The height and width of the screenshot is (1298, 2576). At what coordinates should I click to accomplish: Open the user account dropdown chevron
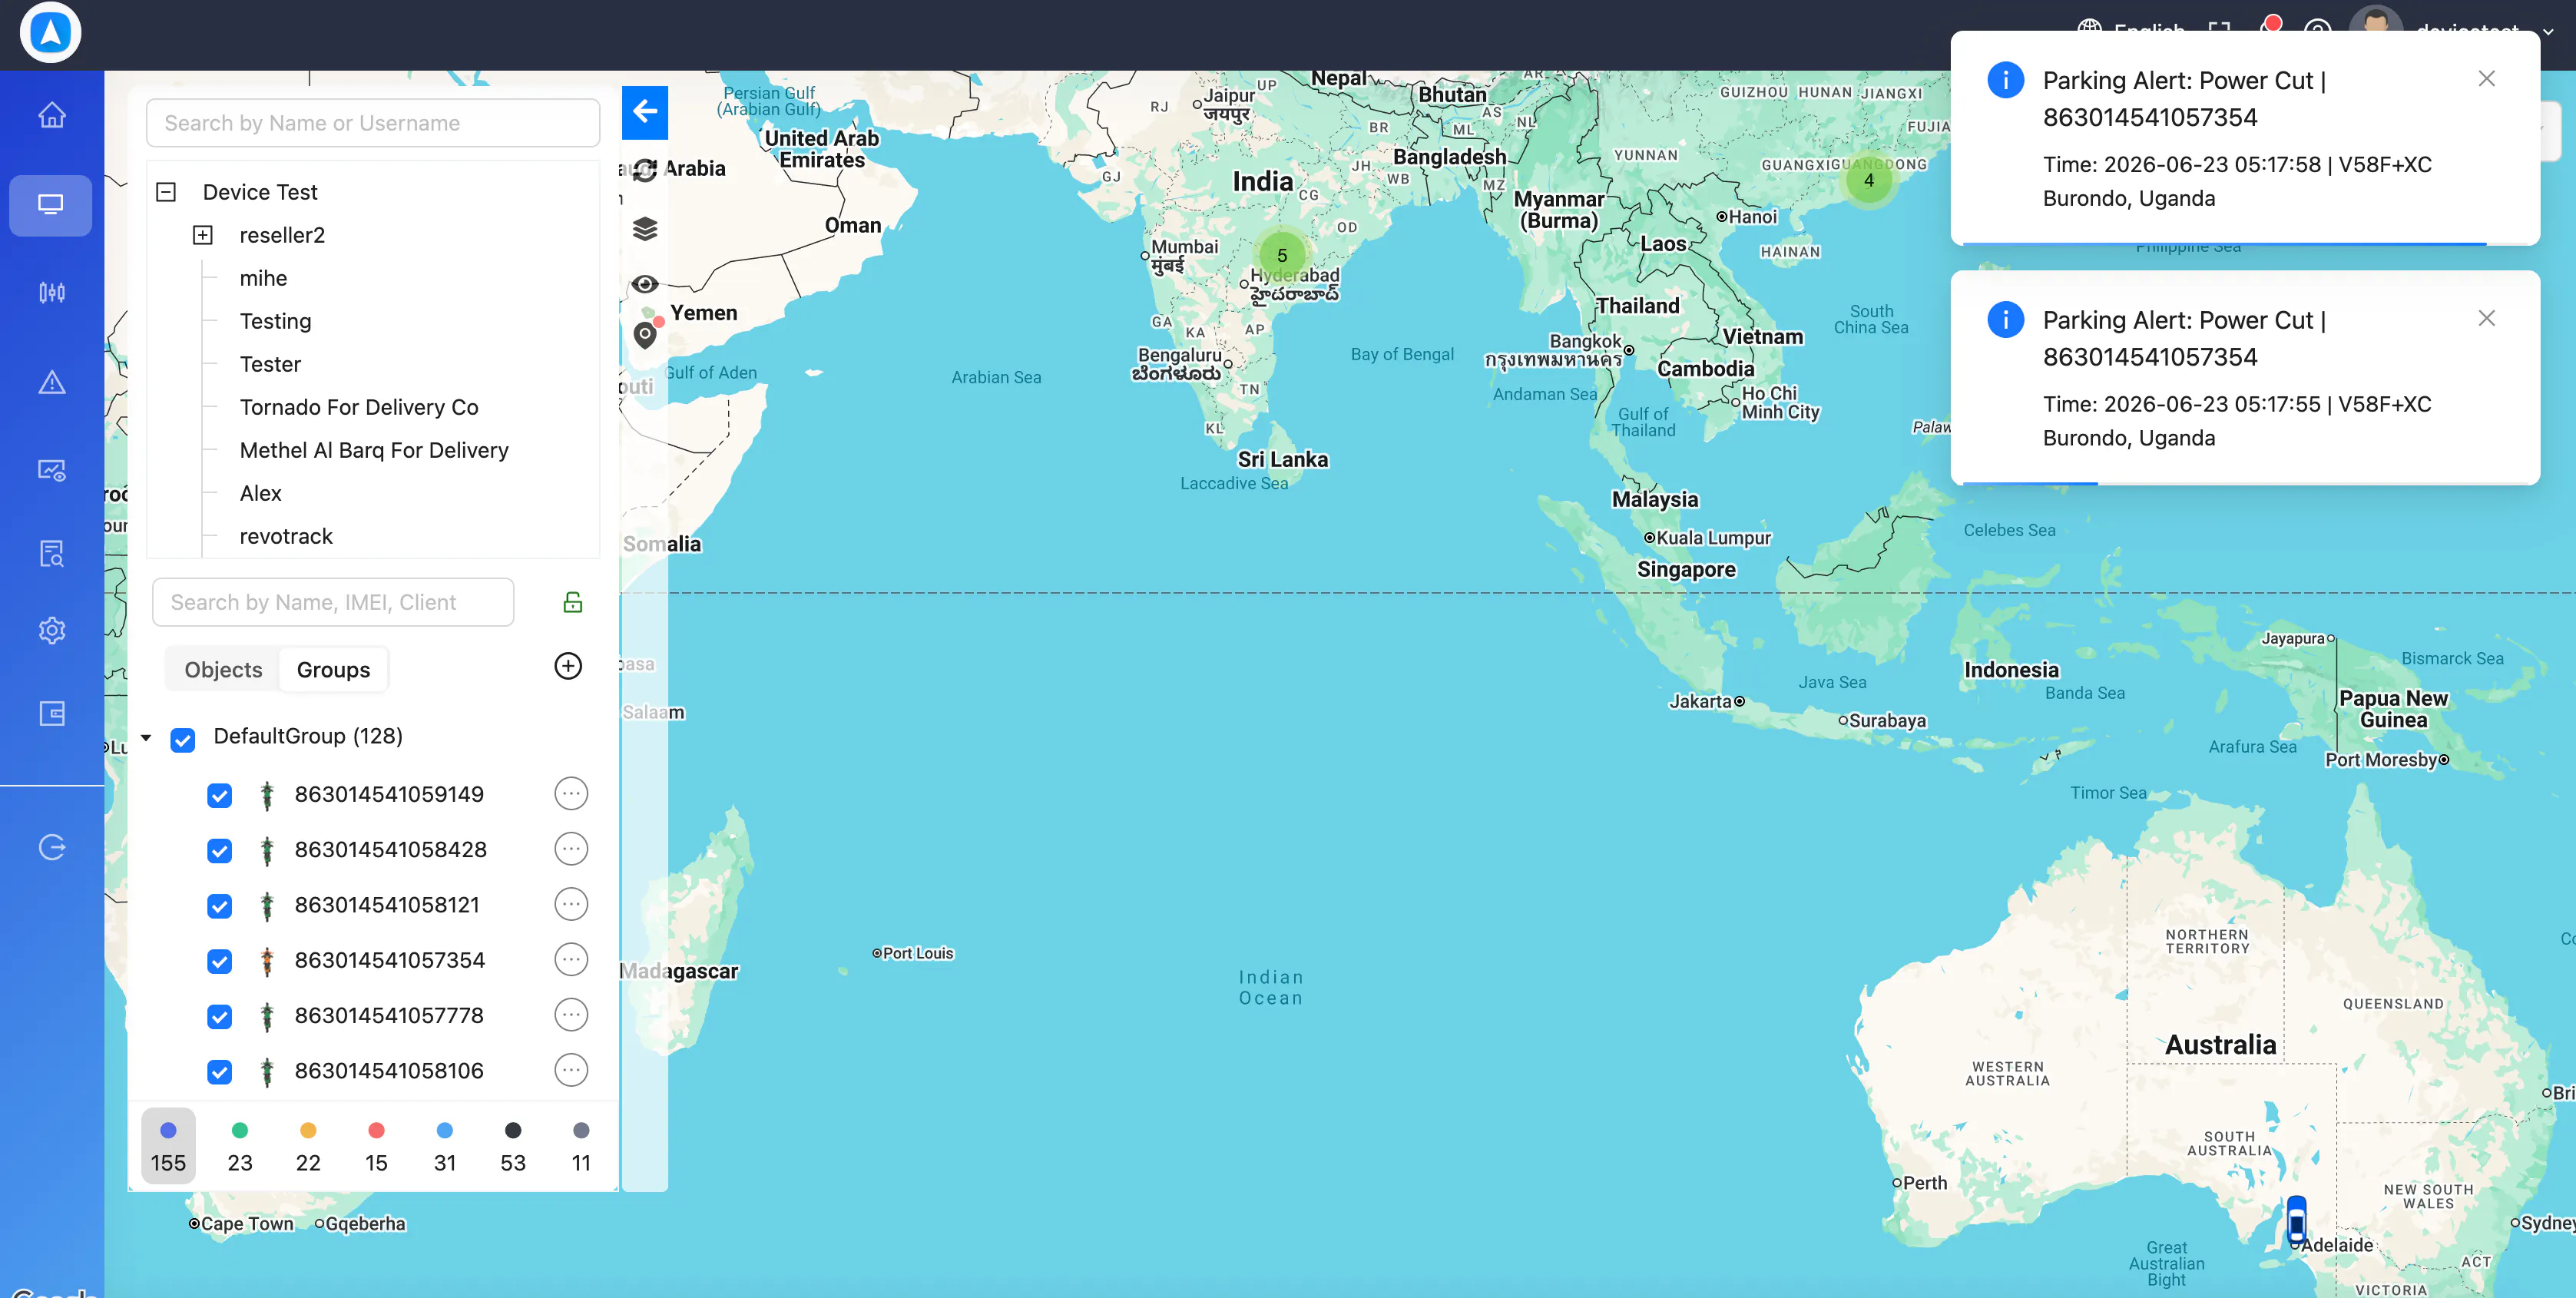coord(2549,31)
